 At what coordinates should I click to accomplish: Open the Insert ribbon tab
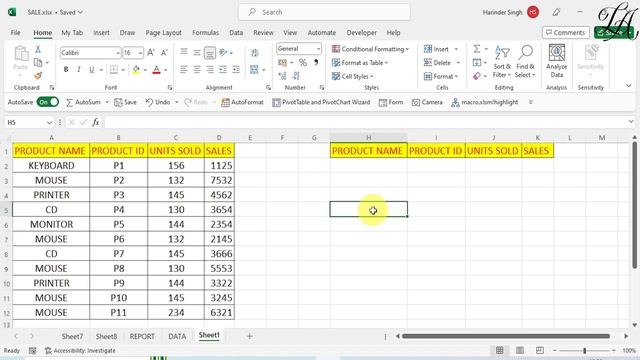point(101,33)
